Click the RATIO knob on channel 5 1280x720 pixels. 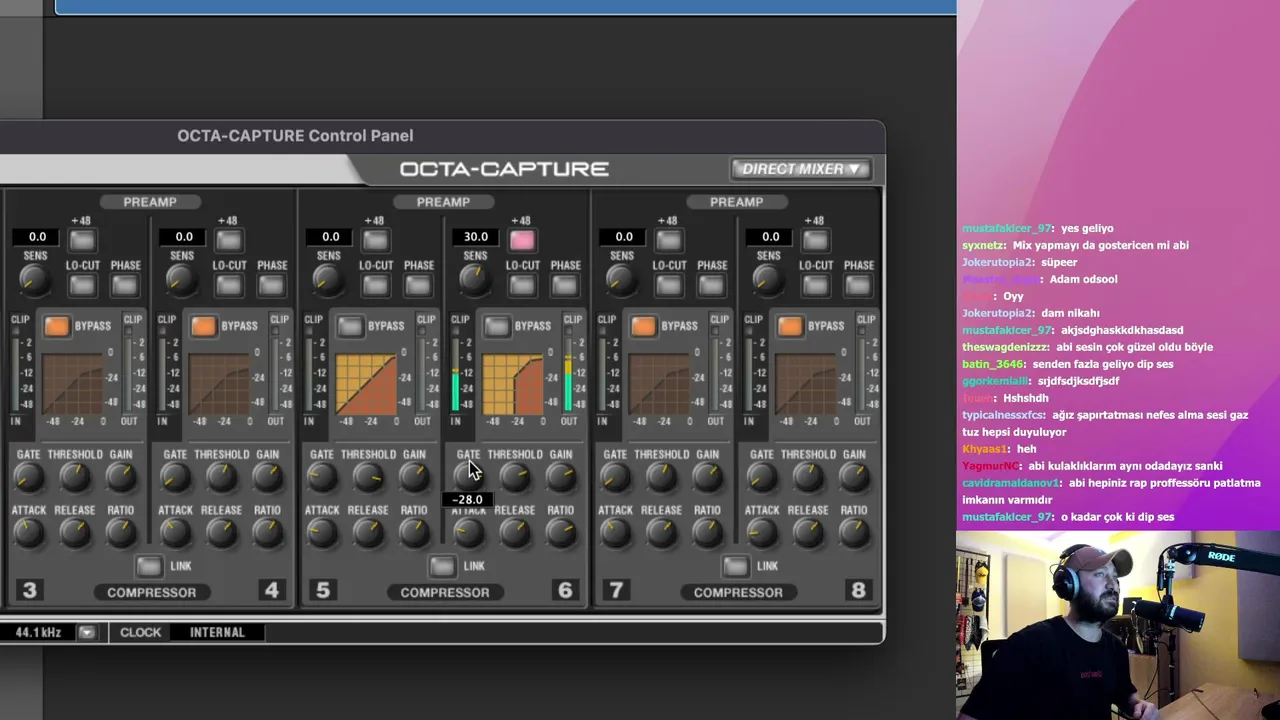tap(414, 533)
